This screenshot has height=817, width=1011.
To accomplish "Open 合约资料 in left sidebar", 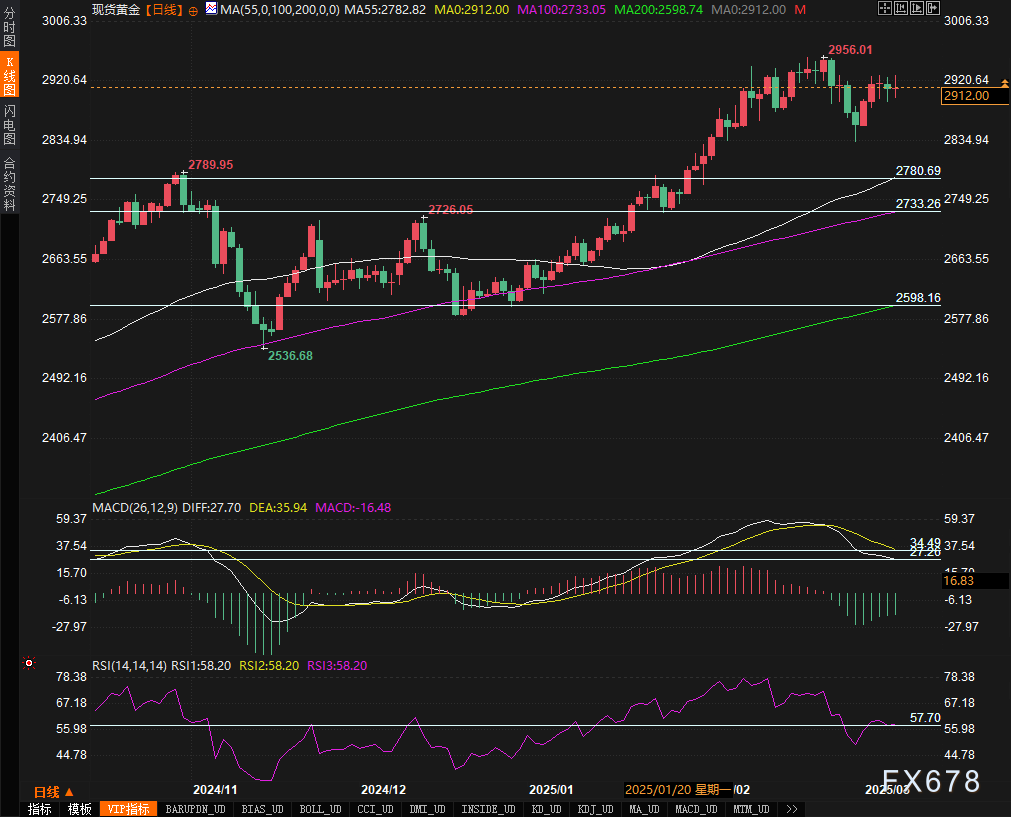I will point(9,183).
